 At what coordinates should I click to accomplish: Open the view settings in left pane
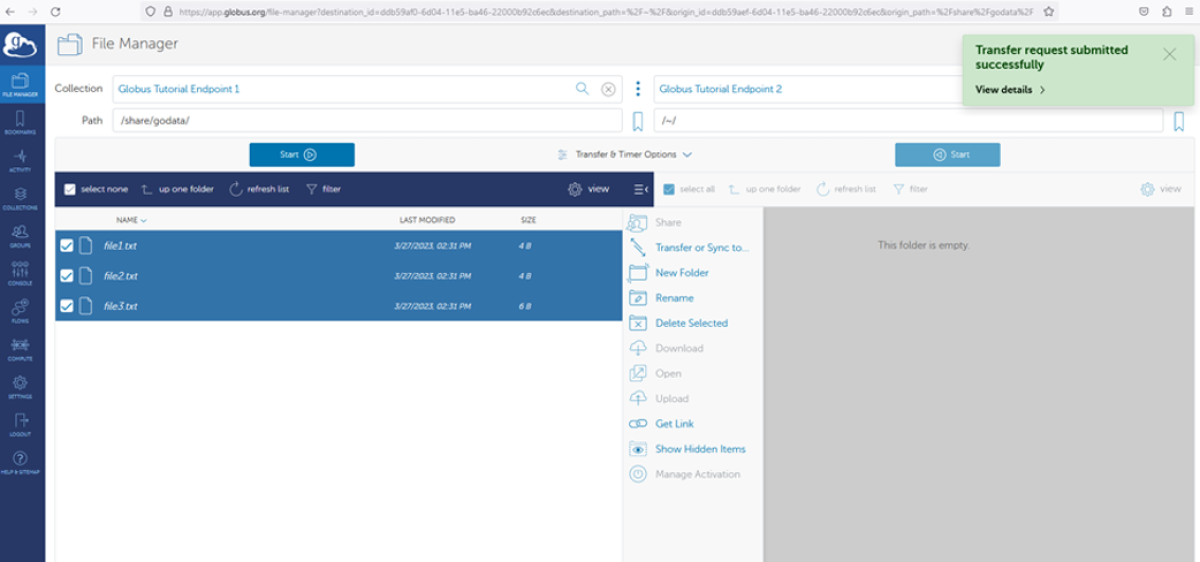pyautogui.click(x=588, y=189)
